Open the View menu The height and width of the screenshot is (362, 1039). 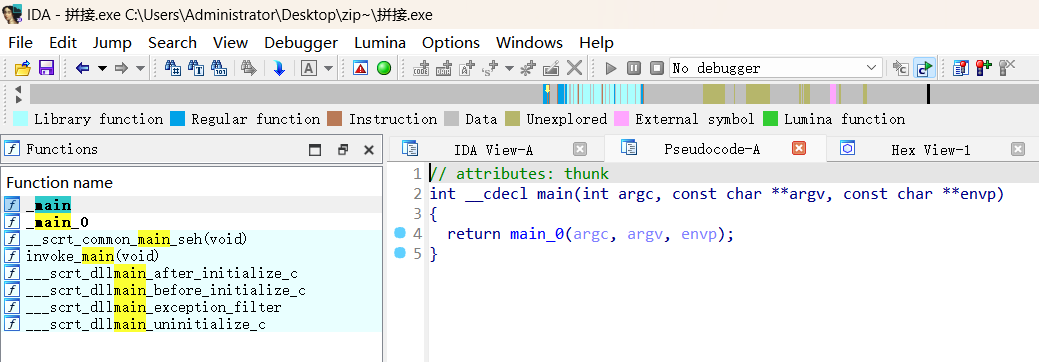(x=230, y=43)
